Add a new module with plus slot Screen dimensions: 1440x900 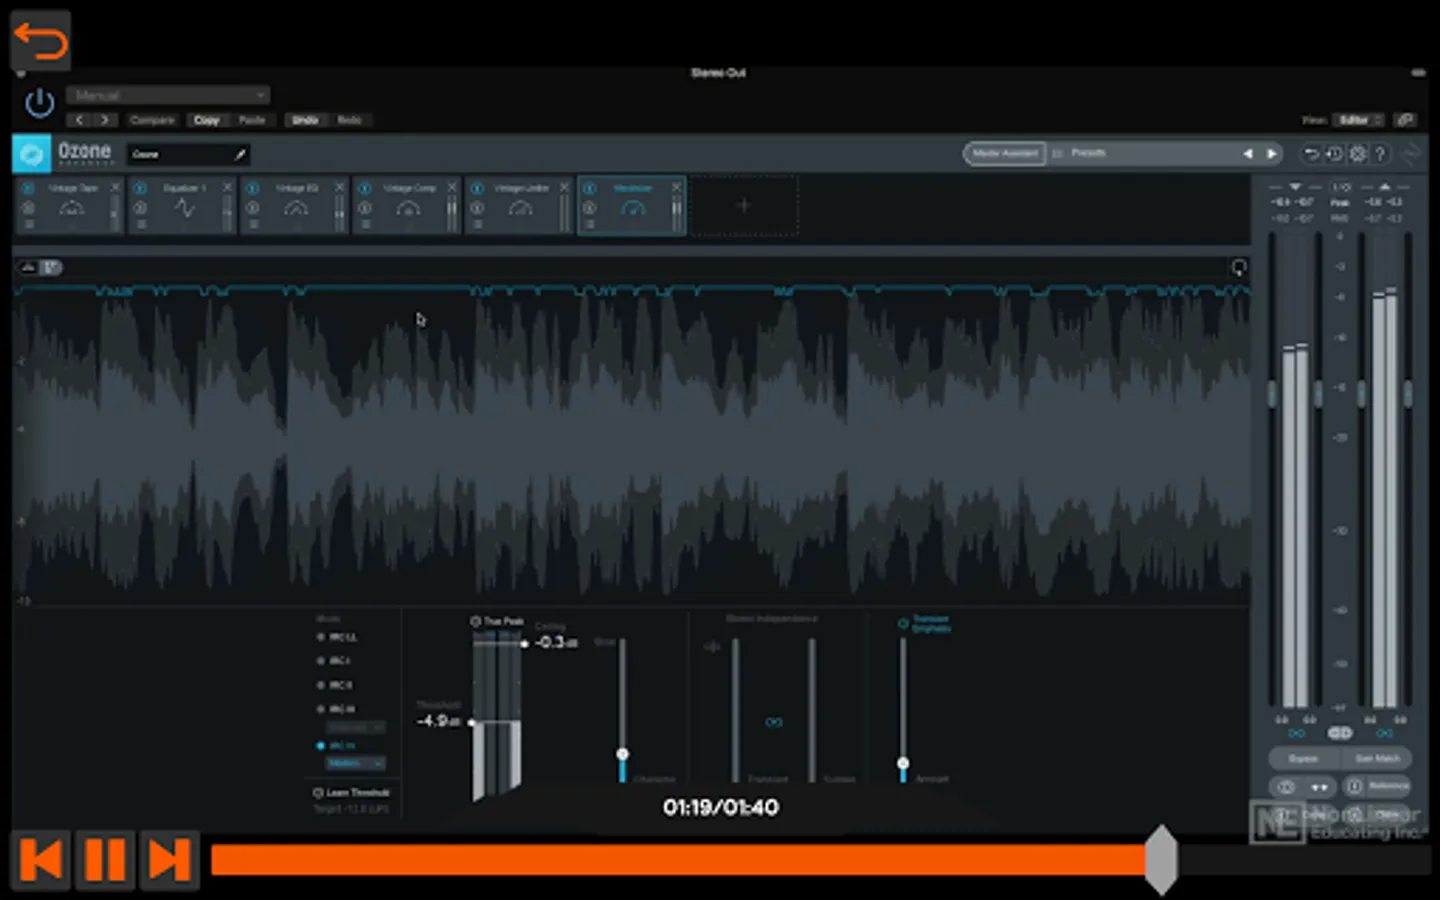(743, 206)
